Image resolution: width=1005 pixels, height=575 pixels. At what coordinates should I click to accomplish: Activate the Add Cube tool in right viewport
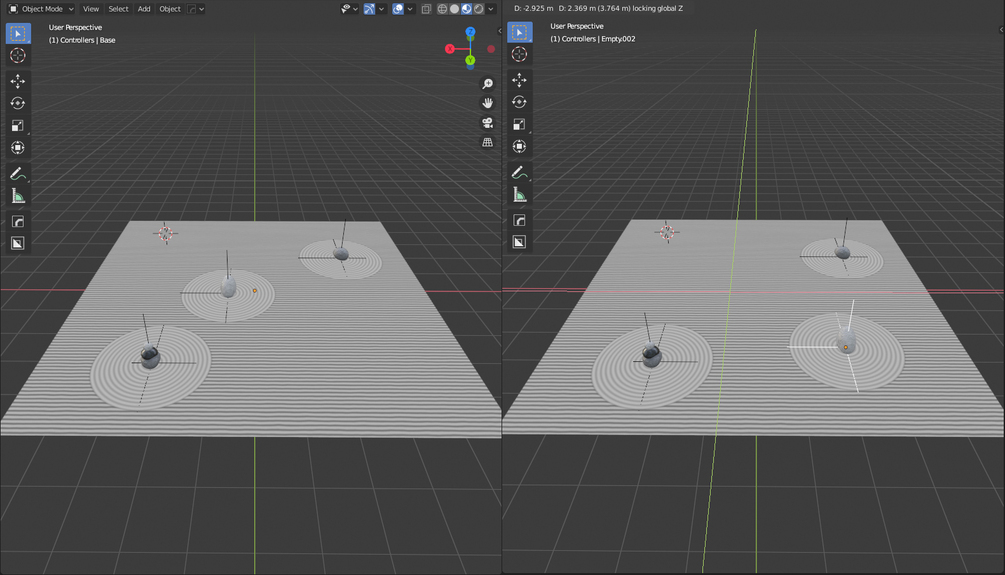pos(520,220)
